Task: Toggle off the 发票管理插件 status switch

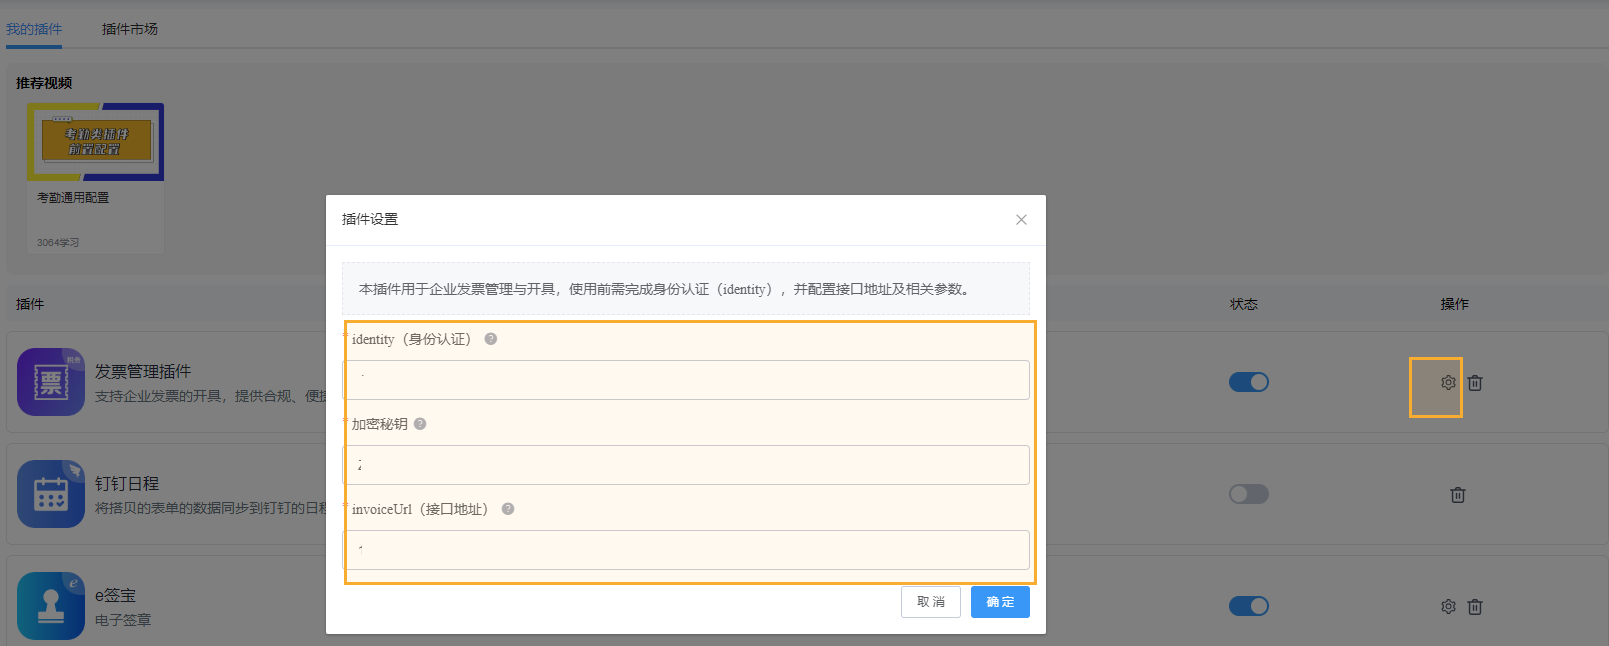Action: 1249,382
